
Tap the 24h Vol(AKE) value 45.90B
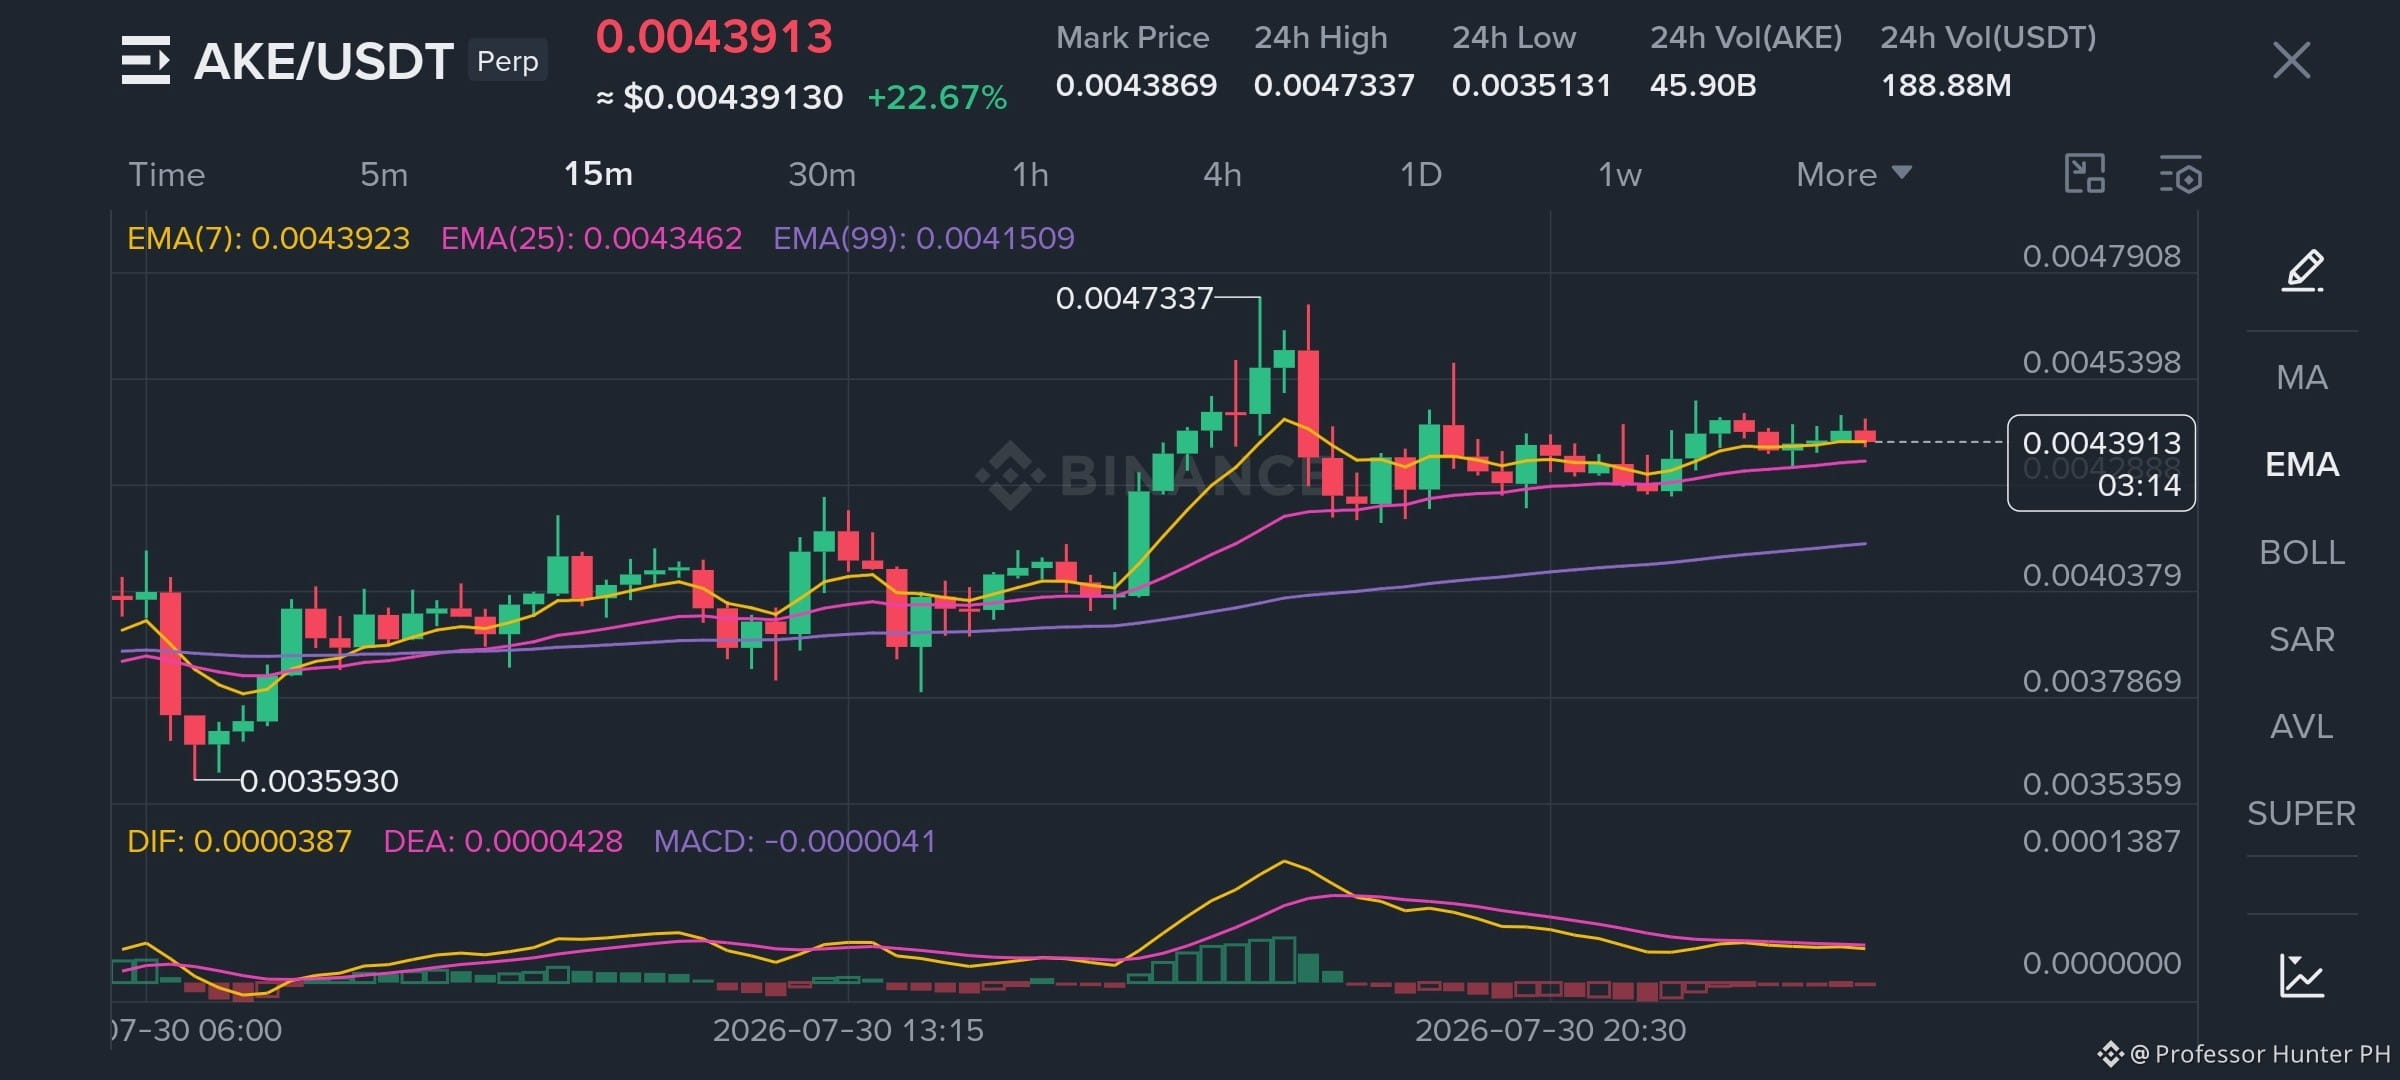1703,85
